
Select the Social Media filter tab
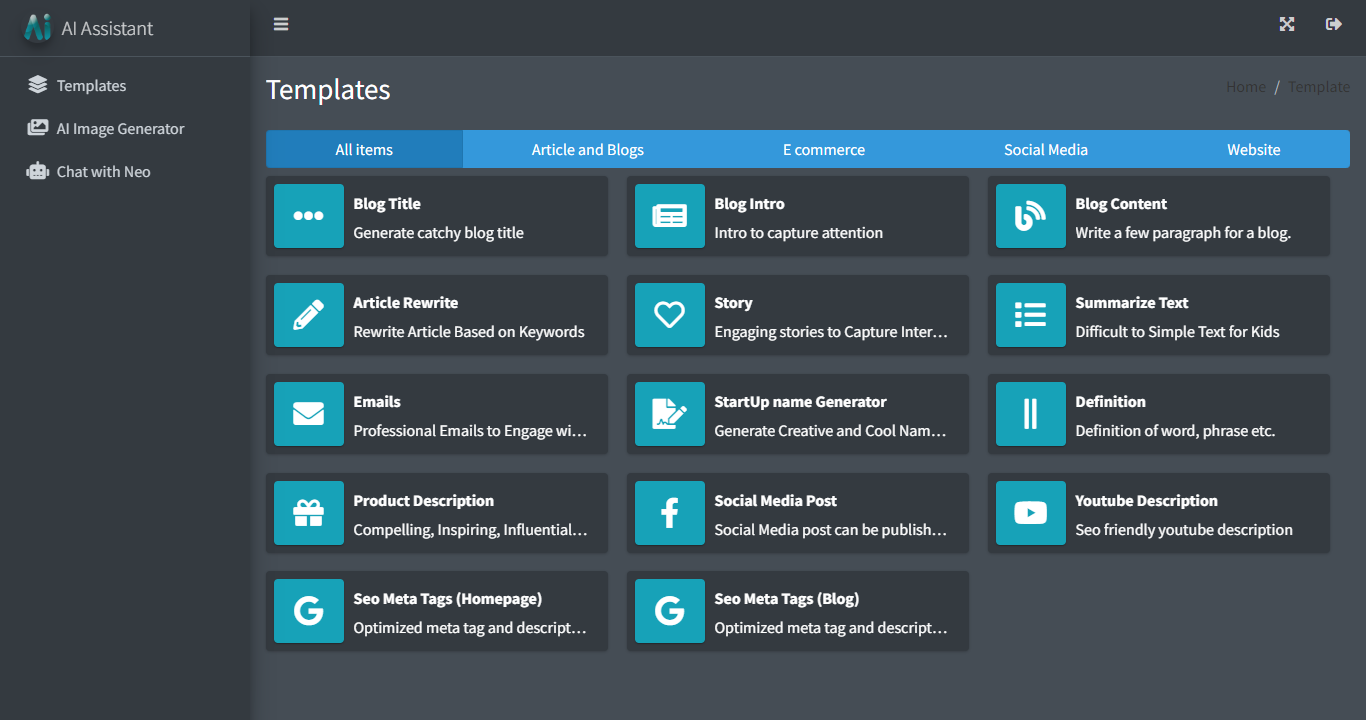pyautogui.click(x=1045, y=149)
